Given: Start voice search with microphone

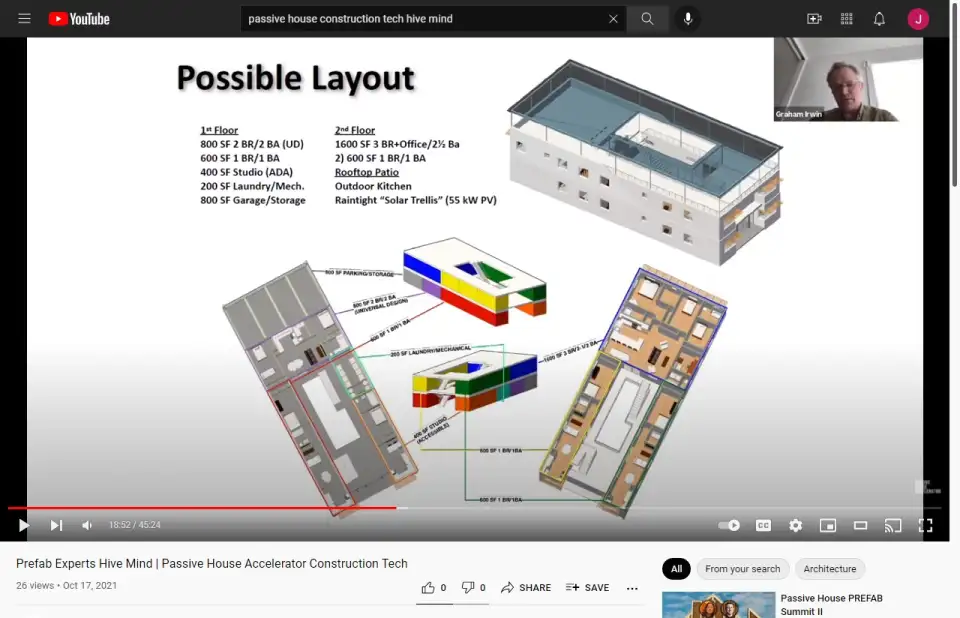Looking at the screenshot, I should pyautogui.click(x=688, y=19).
